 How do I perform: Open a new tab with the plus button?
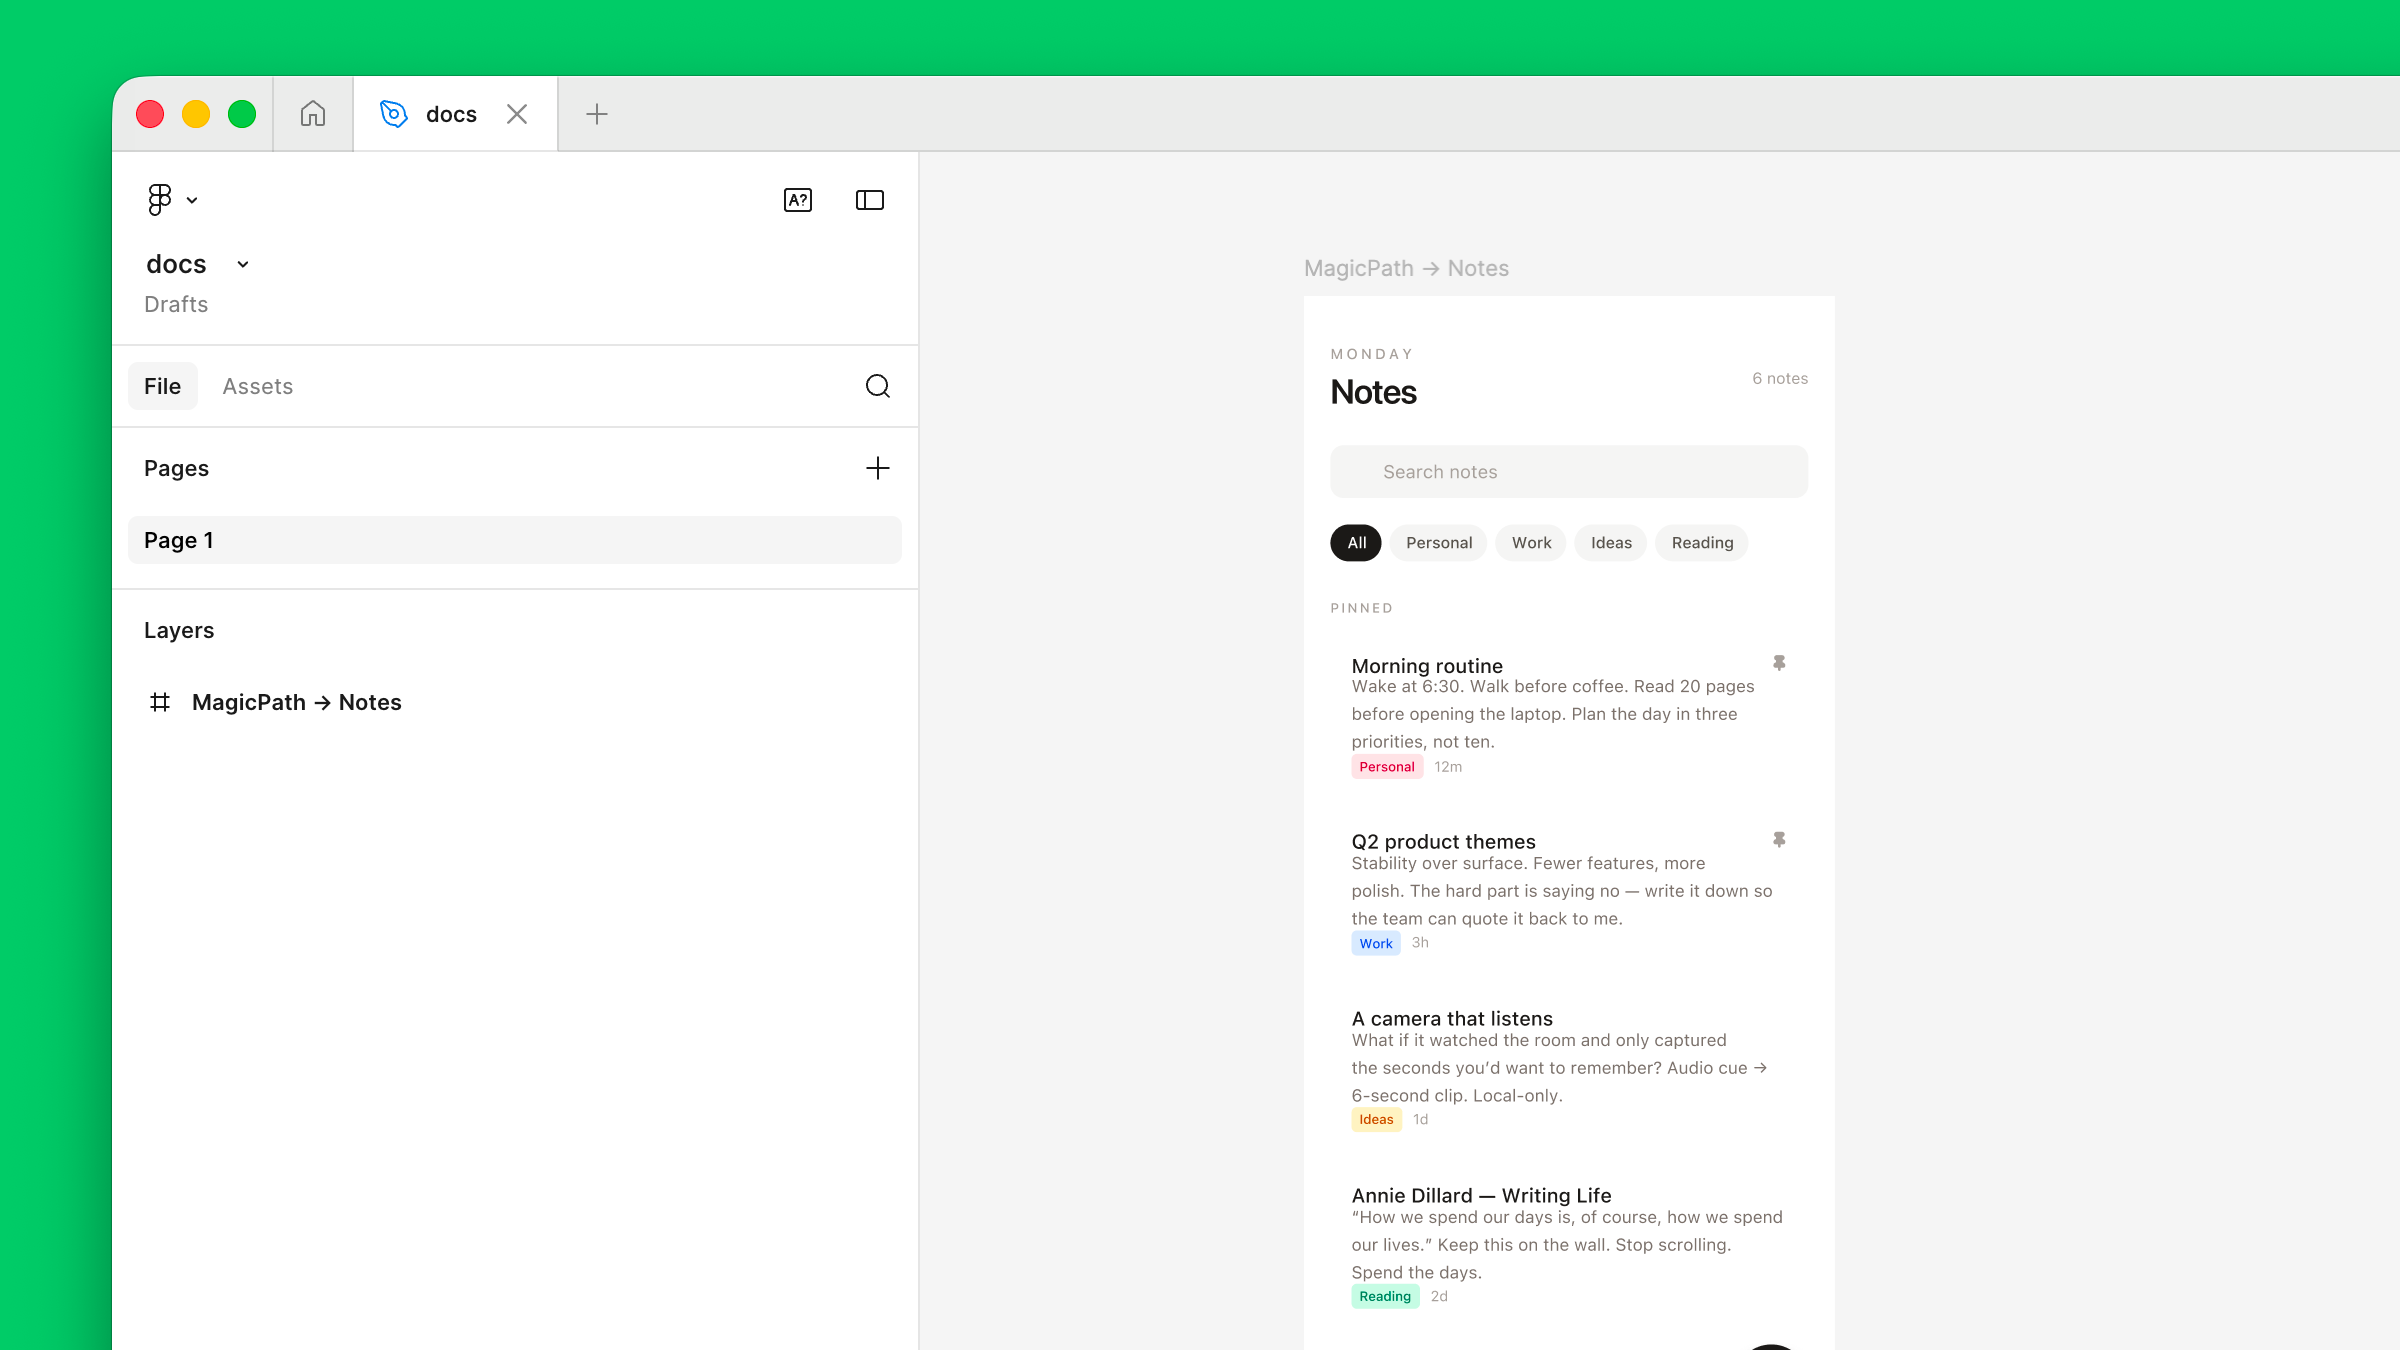(x=597, y=114)
